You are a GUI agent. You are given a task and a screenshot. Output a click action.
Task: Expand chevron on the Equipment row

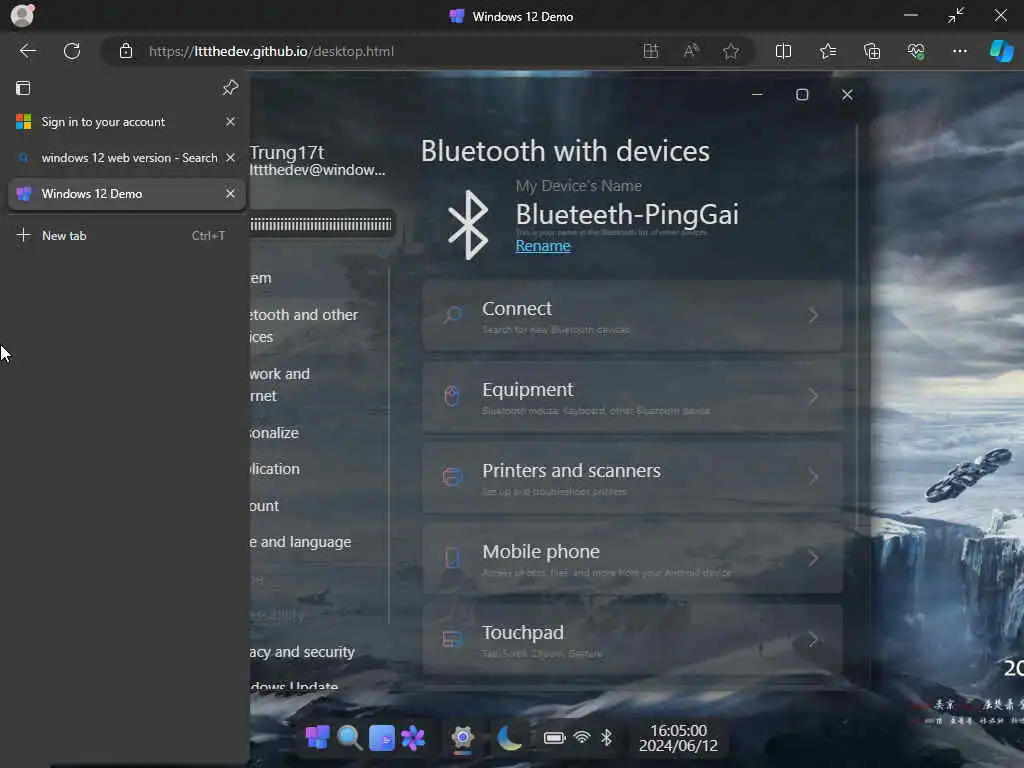pos(813,396)
